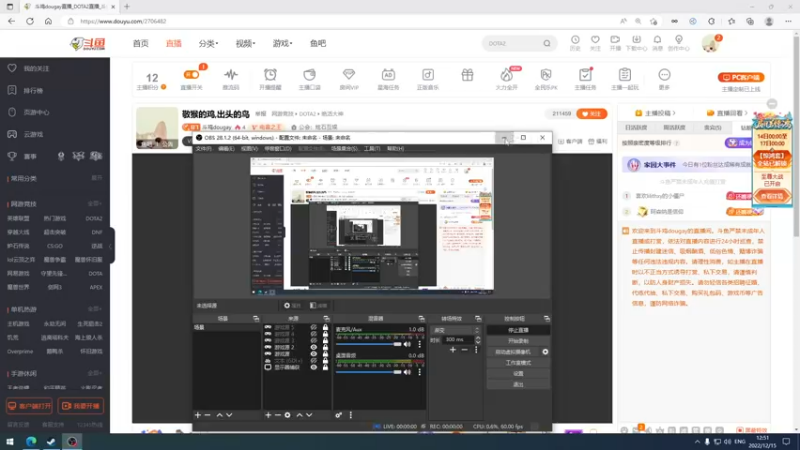The image size is (800, 450).
Task: Click the orange PC客户端 button
Action: click(x=741, y=78)
